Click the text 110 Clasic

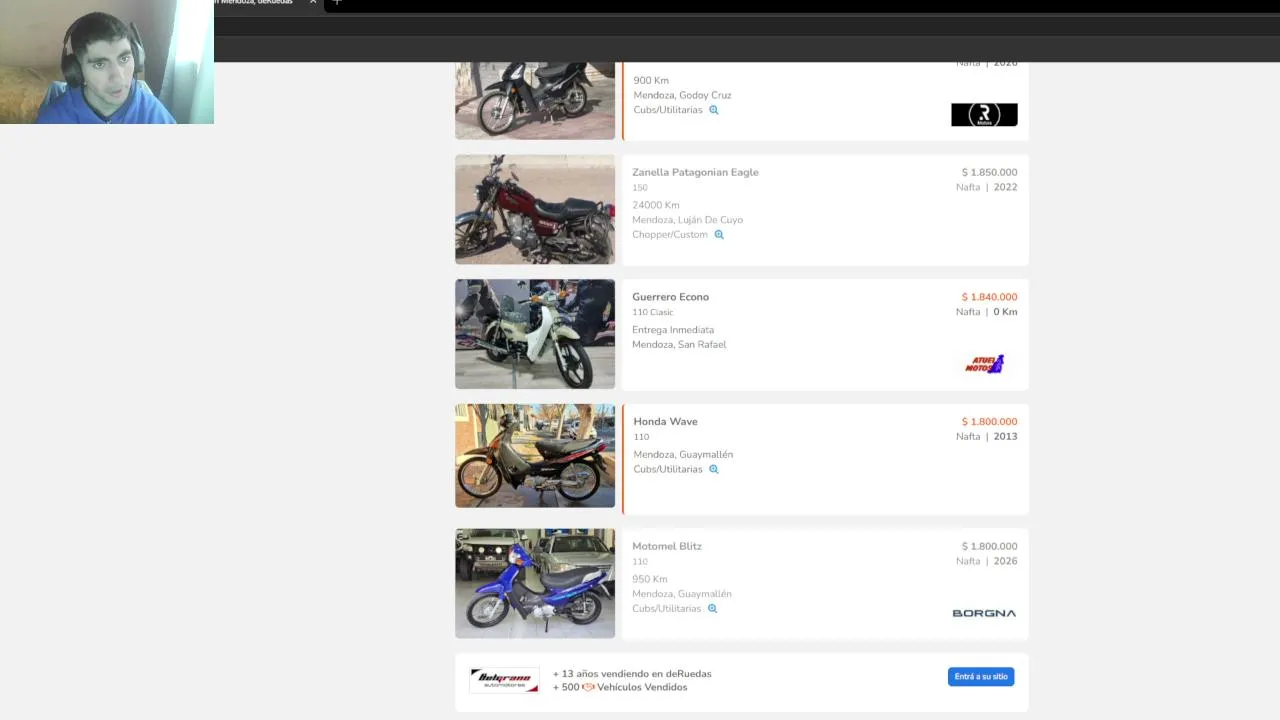(x=653, y=312)
